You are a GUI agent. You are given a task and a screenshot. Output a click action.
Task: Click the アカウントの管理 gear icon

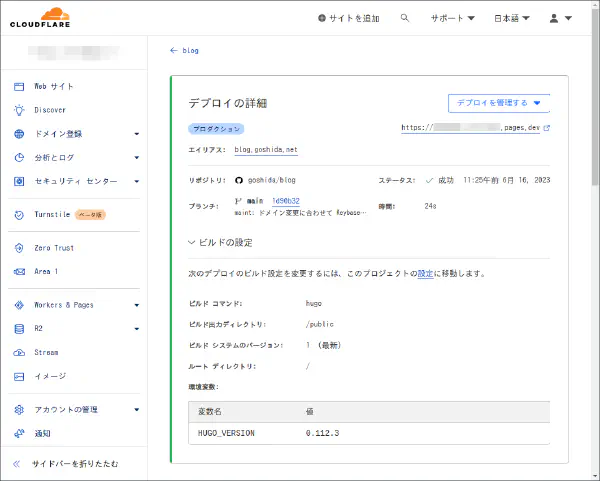tap(19, 410)
